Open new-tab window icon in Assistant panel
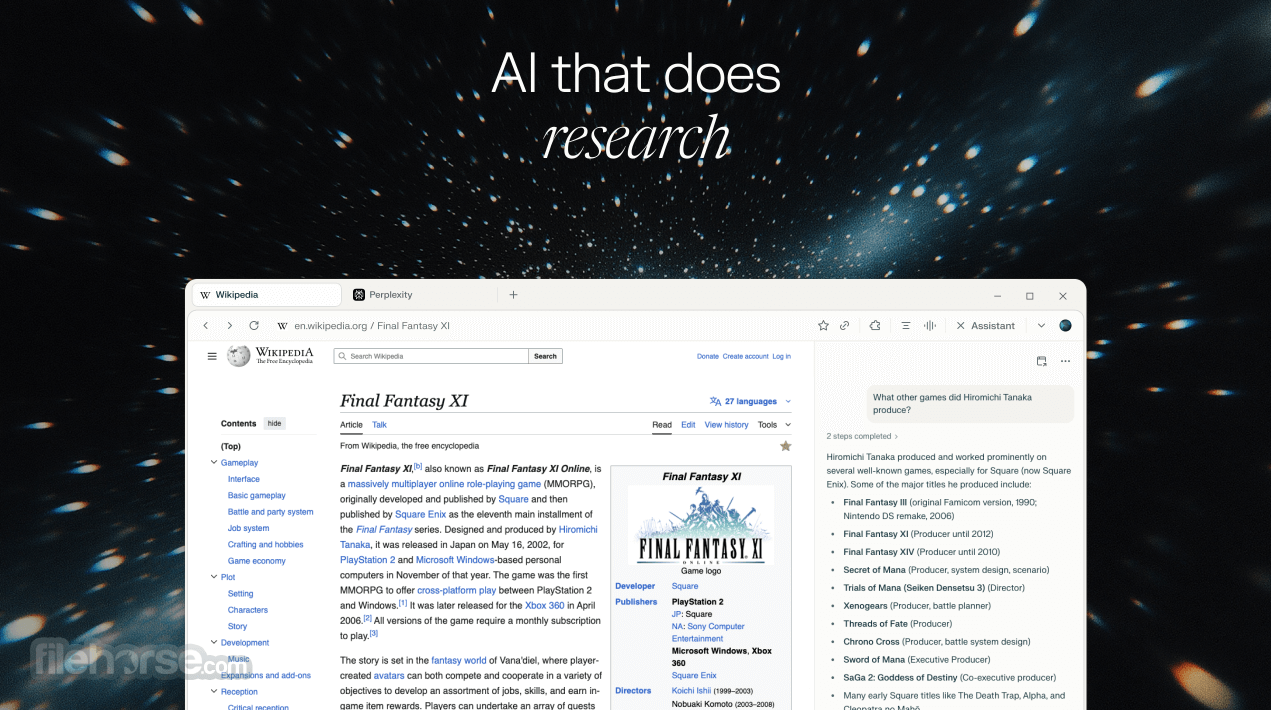The image size is (1271, 710). tap(1041, 361)
